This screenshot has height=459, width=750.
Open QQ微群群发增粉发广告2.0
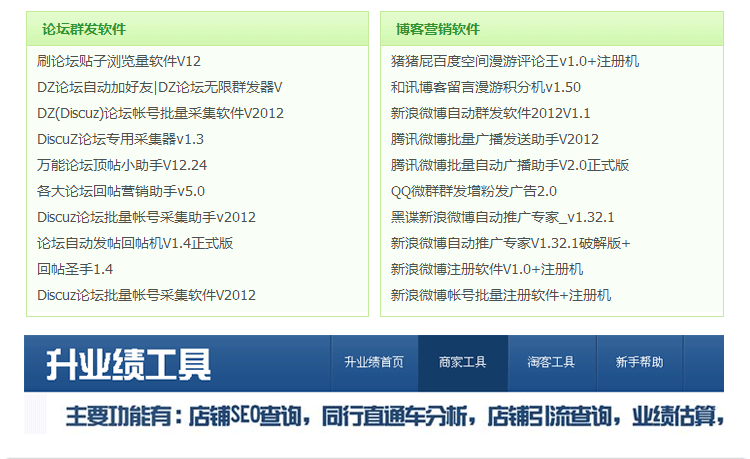coord(473,191)
